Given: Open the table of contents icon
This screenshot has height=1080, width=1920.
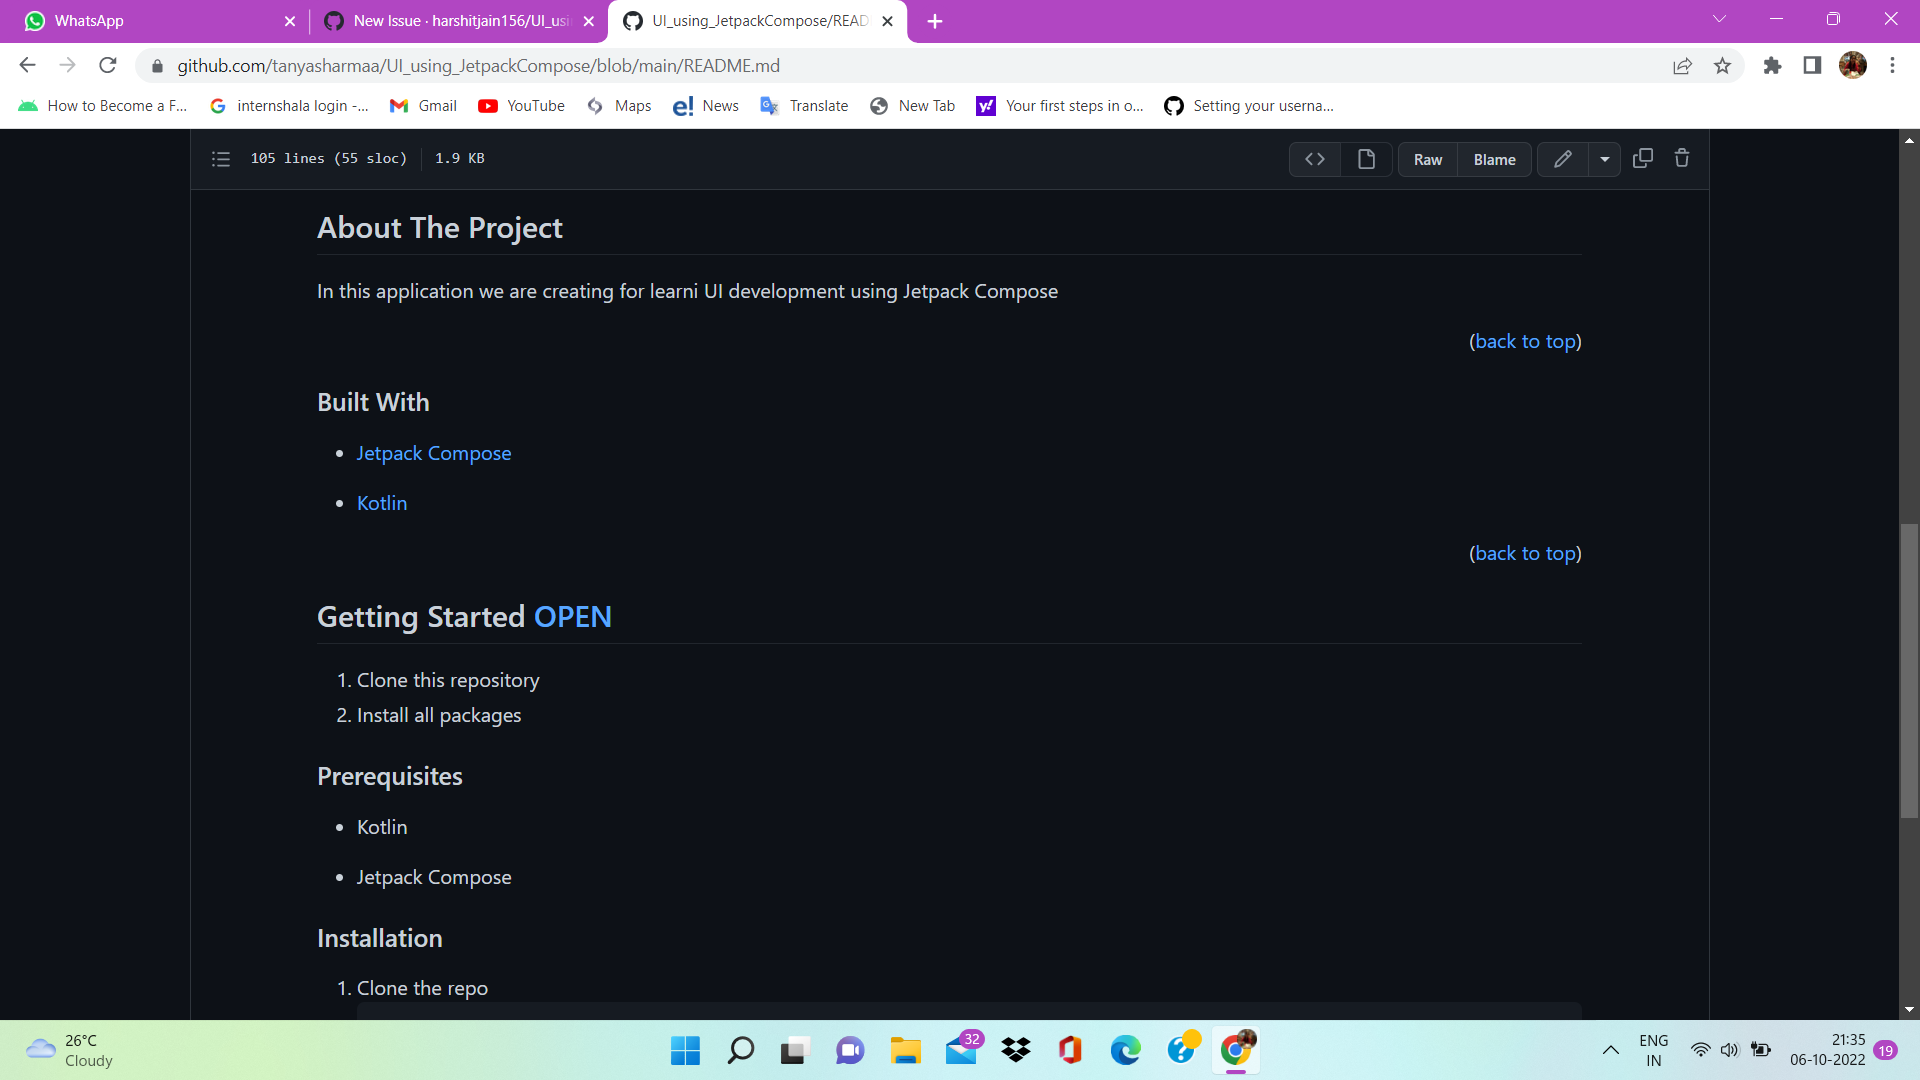Looking at the screenshot, I should click(220, 159).
